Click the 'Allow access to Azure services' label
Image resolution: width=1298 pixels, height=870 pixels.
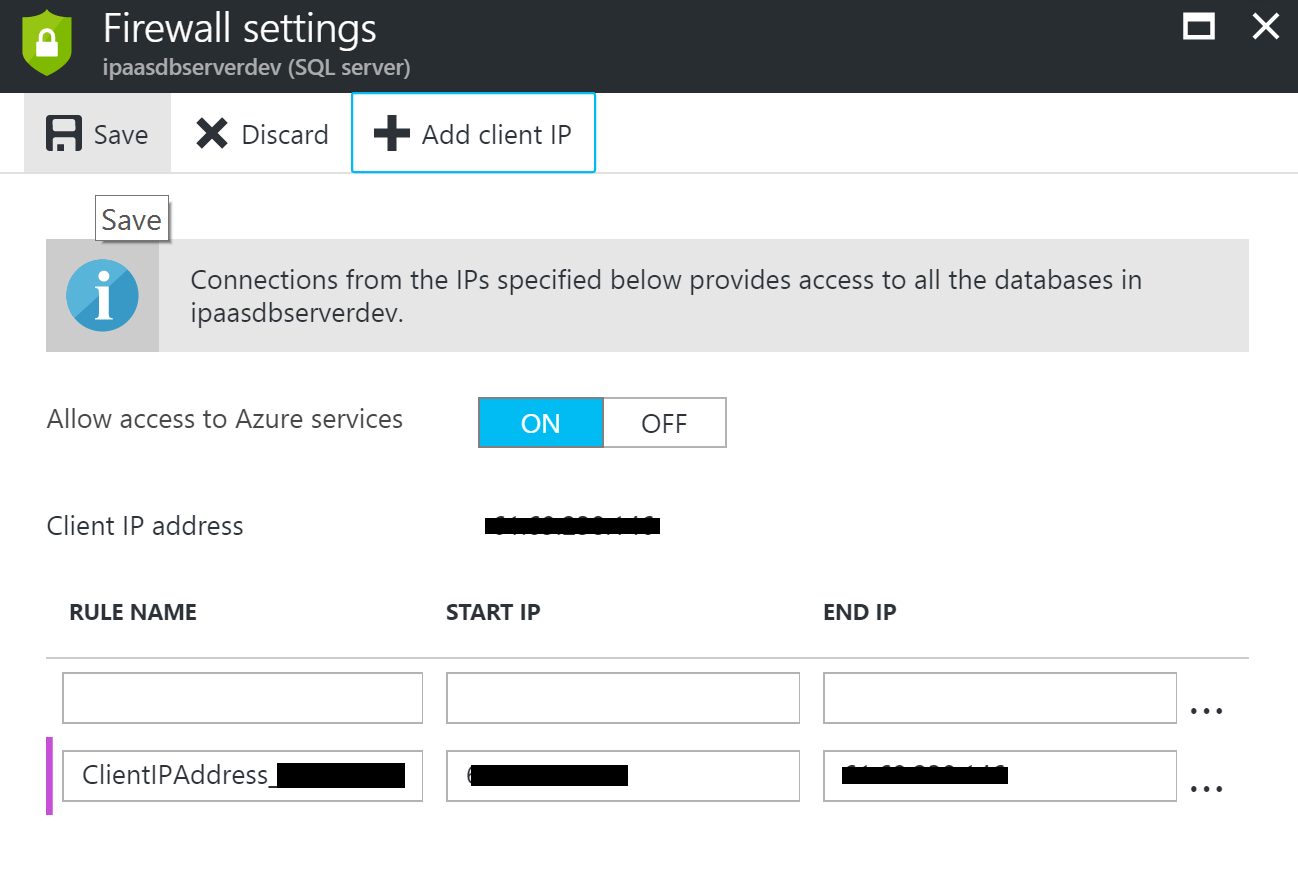point(225,419)
